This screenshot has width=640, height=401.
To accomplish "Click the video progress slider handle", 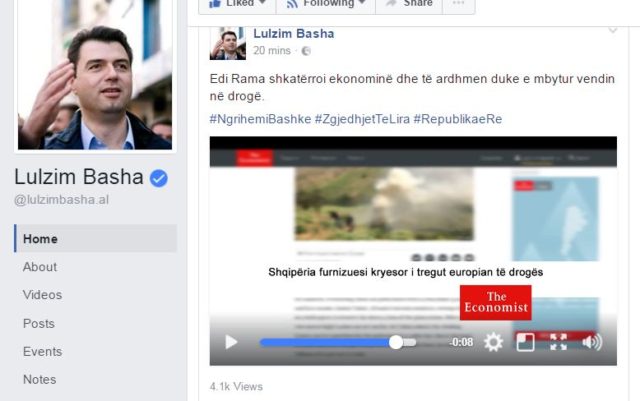I will [396, 342].
